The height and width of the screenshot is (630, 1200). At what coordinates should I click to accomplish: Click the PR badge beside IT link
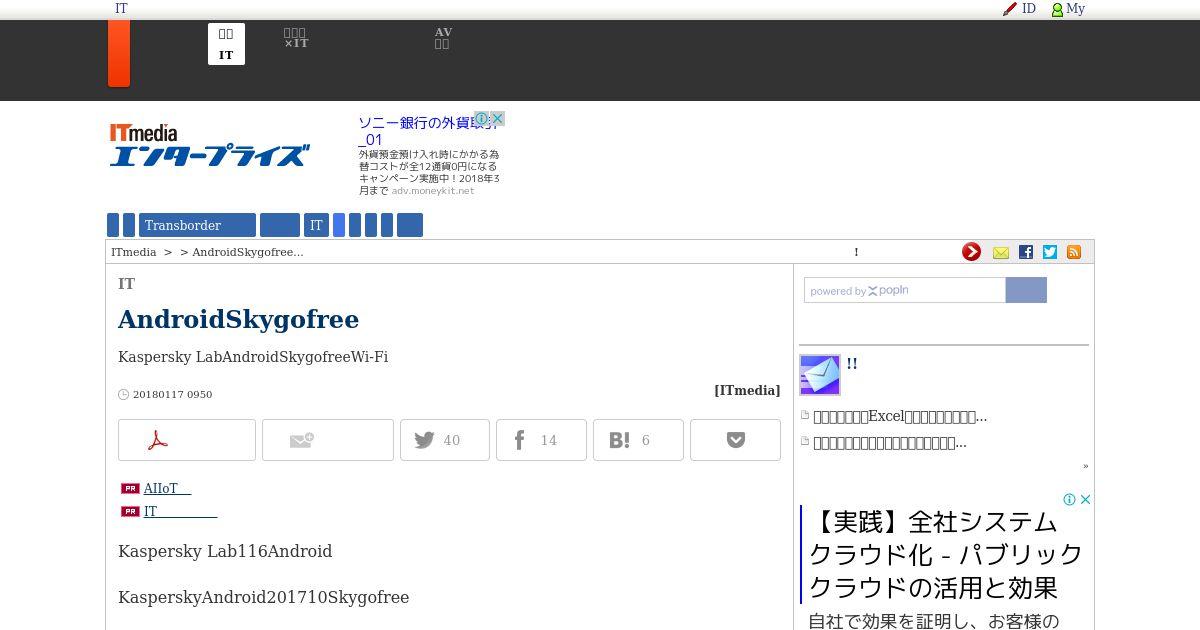click(130, 512)
